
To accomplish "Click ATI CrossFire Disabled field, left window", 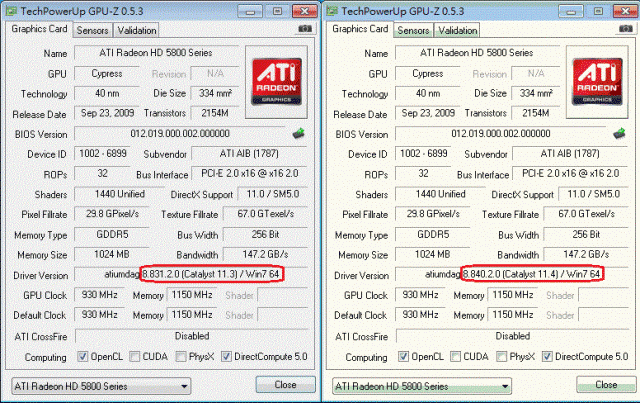I will (x=191, y=336).
